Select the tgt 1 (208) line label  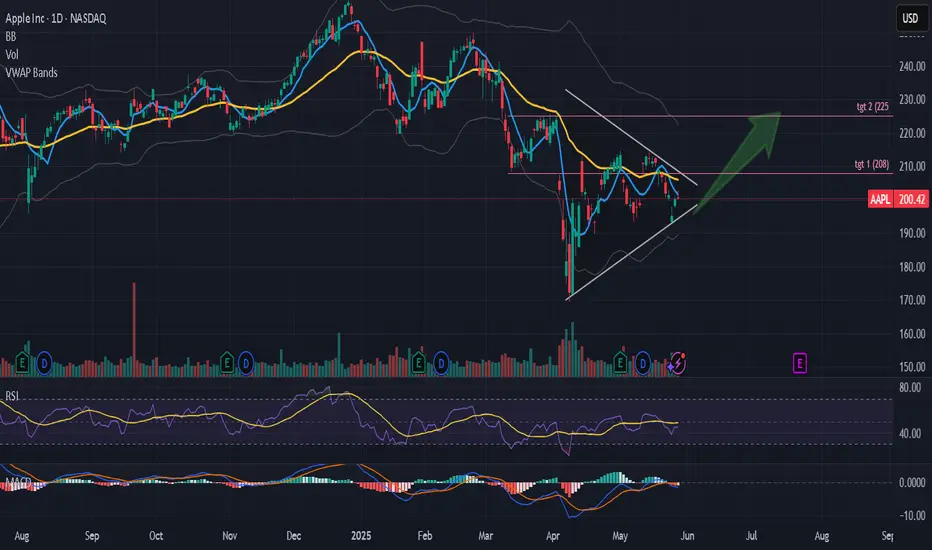[x=871, y=164]
